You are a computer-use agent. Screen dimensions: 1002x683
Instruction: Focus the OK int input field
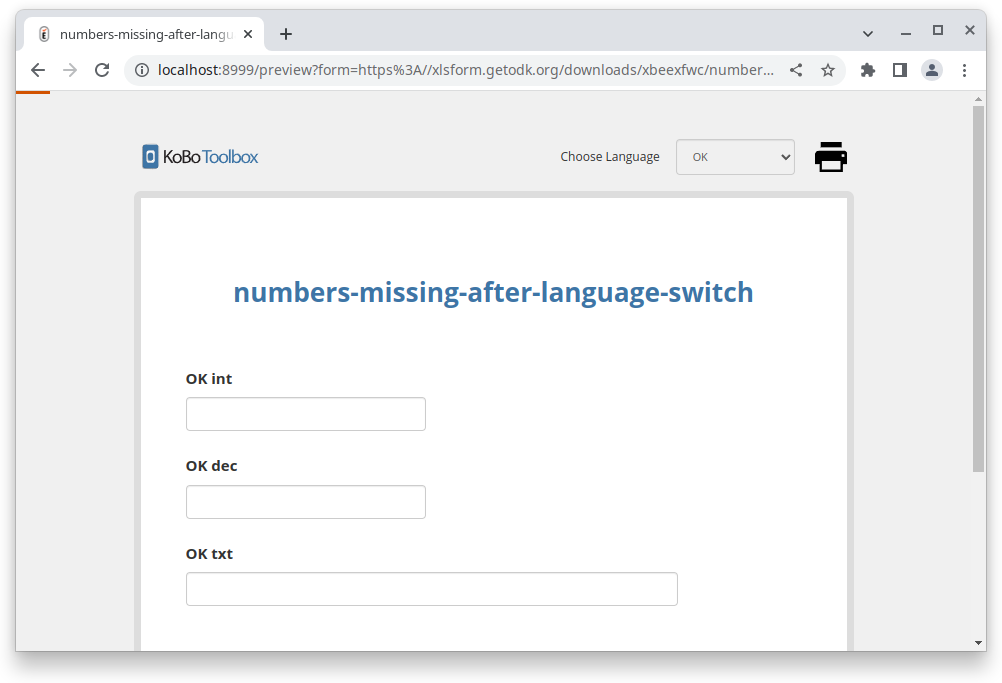coord(305,414)
